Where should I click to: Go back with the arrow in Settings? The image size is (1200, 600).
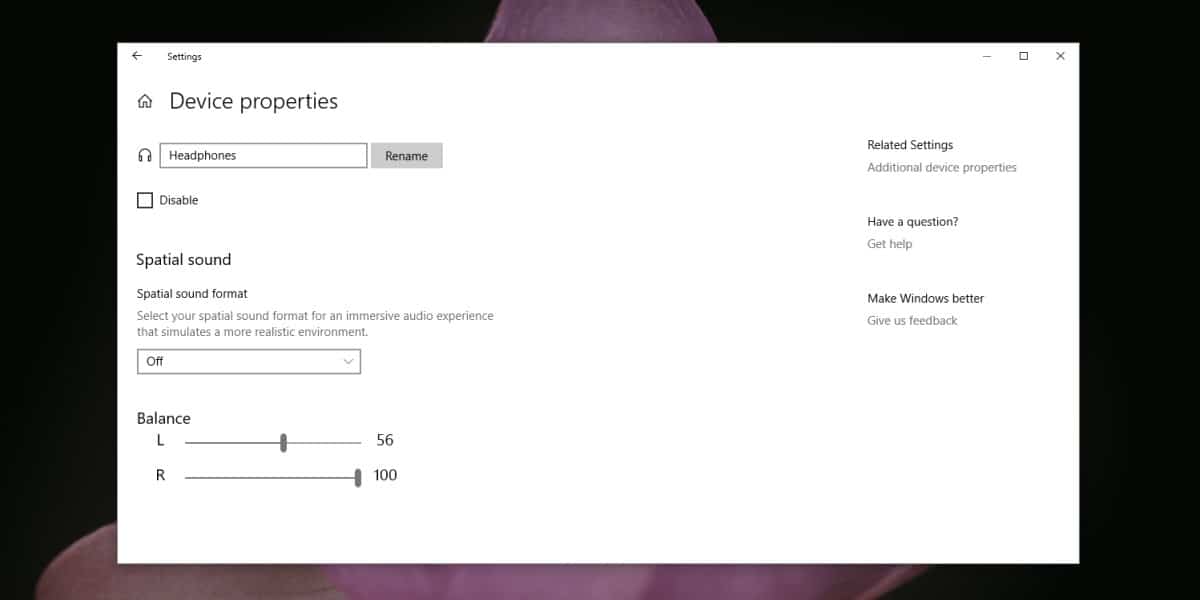point(137,56)
